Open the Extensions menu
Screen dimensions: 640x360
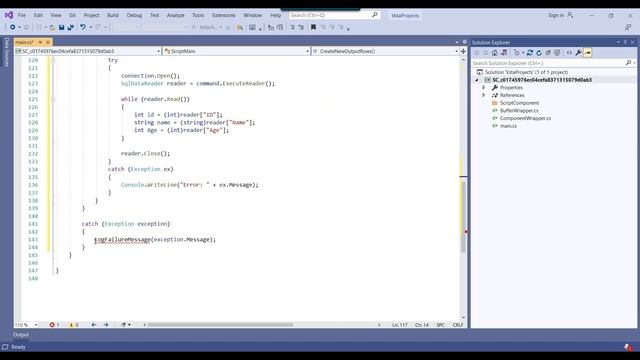224,15
